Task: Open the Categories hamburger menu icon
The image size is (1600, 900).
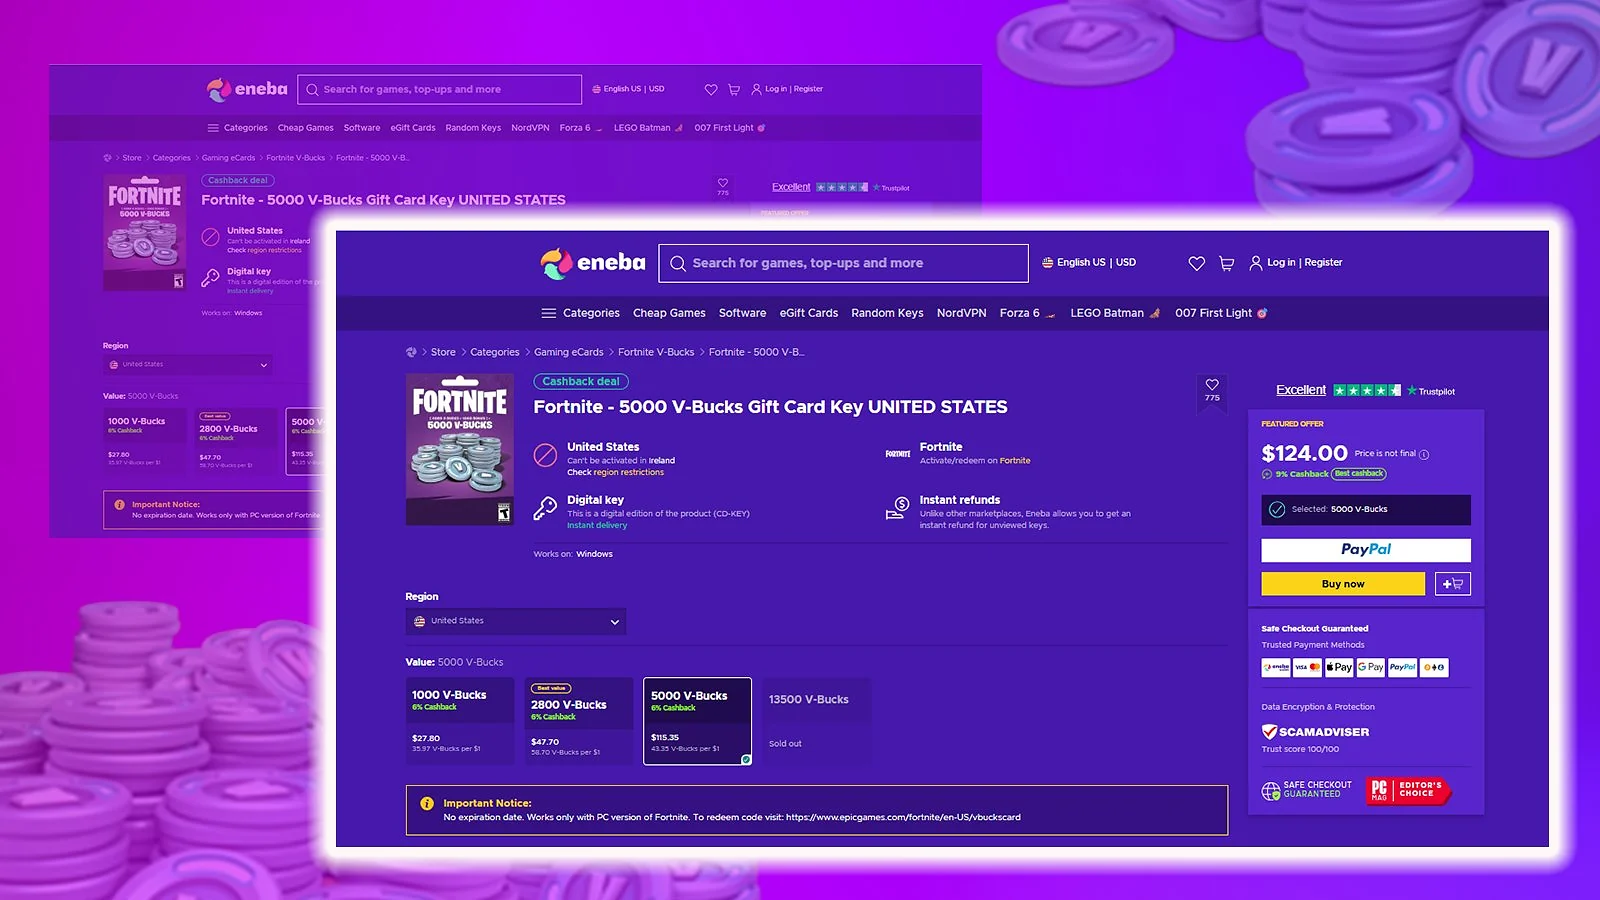Action: [x=548, y=313]
